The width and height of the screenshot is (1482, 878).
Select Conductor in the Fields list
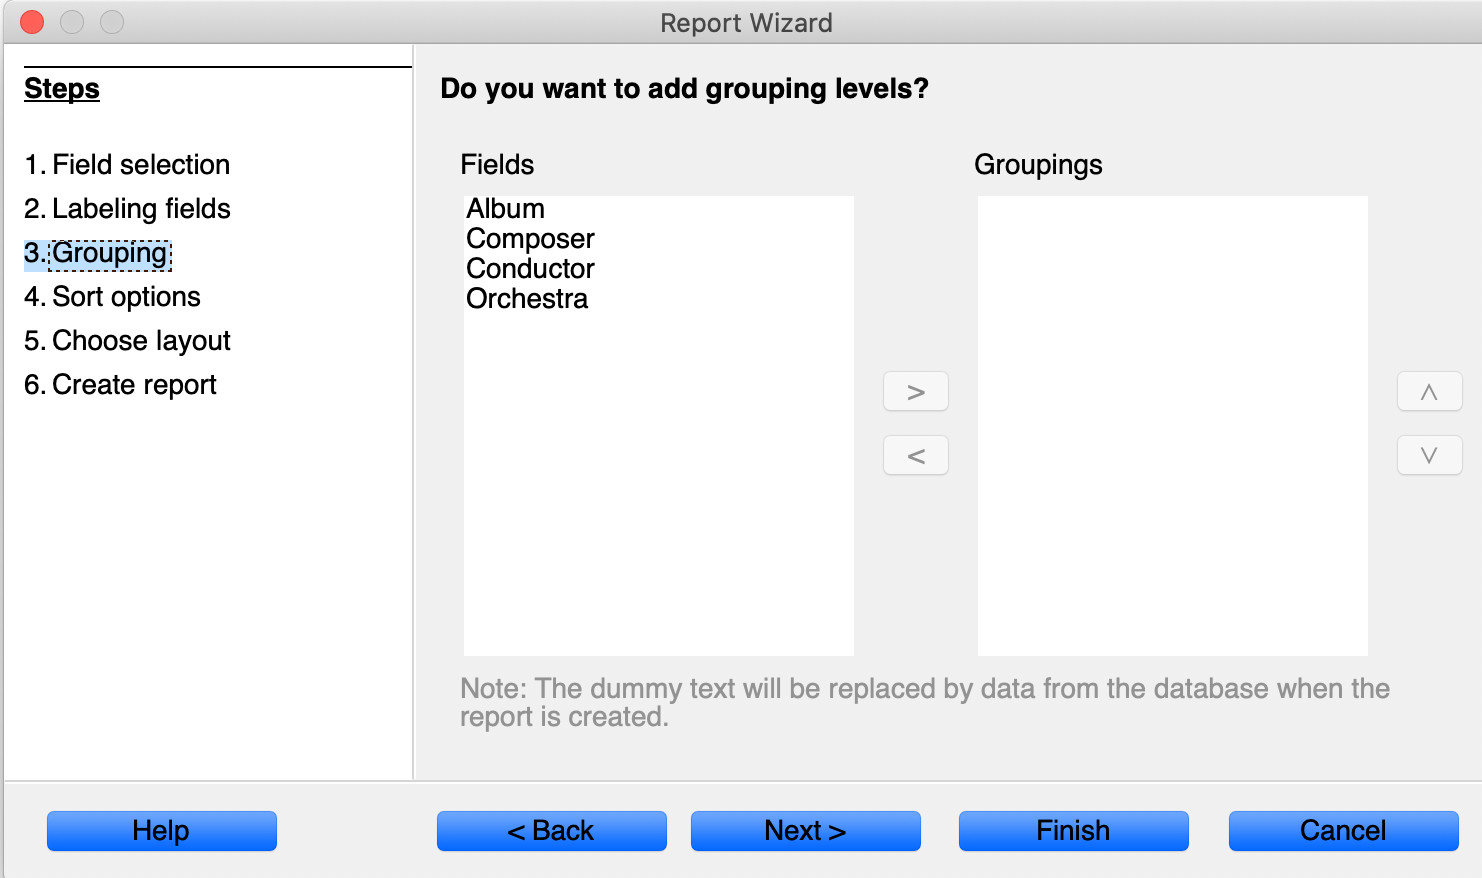(x=530, y=269)
